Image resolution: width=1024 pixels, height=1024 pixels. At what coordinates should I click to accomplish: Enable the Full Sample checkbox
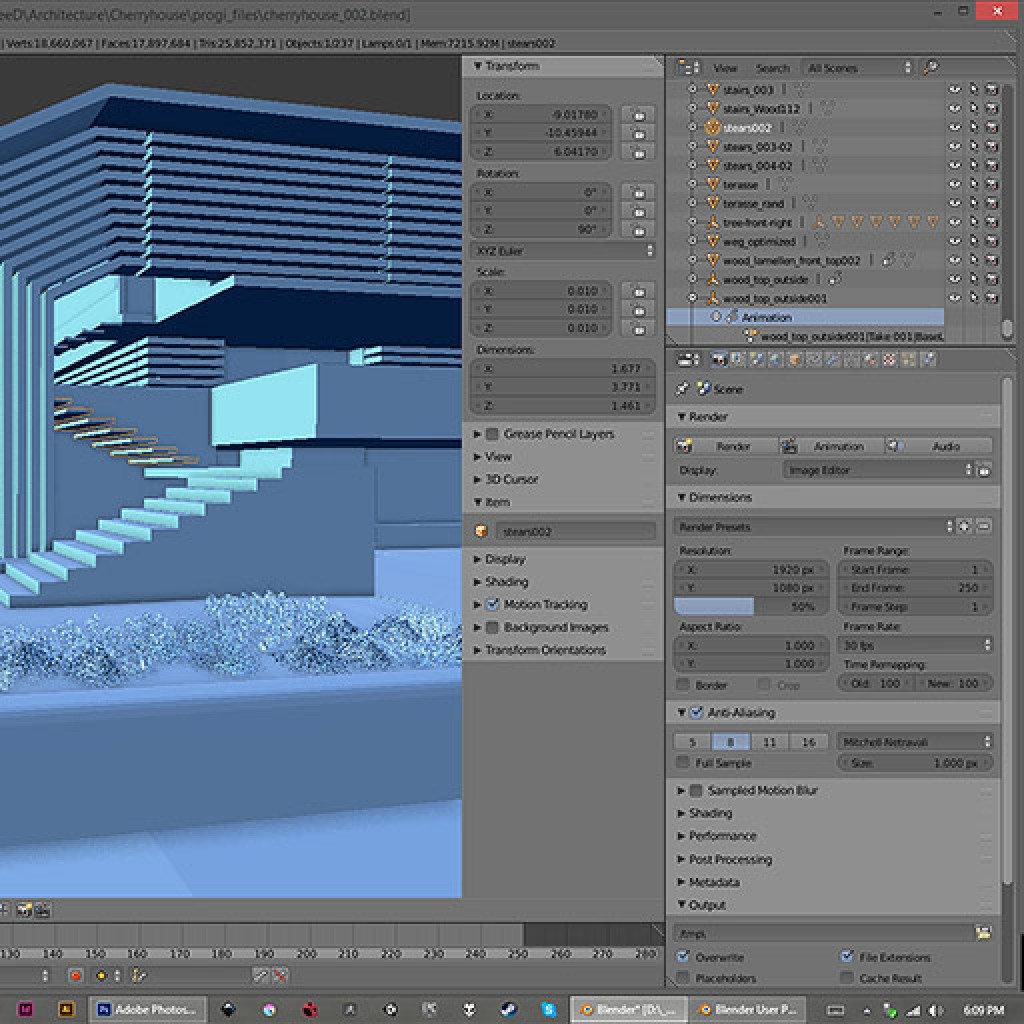683,763
